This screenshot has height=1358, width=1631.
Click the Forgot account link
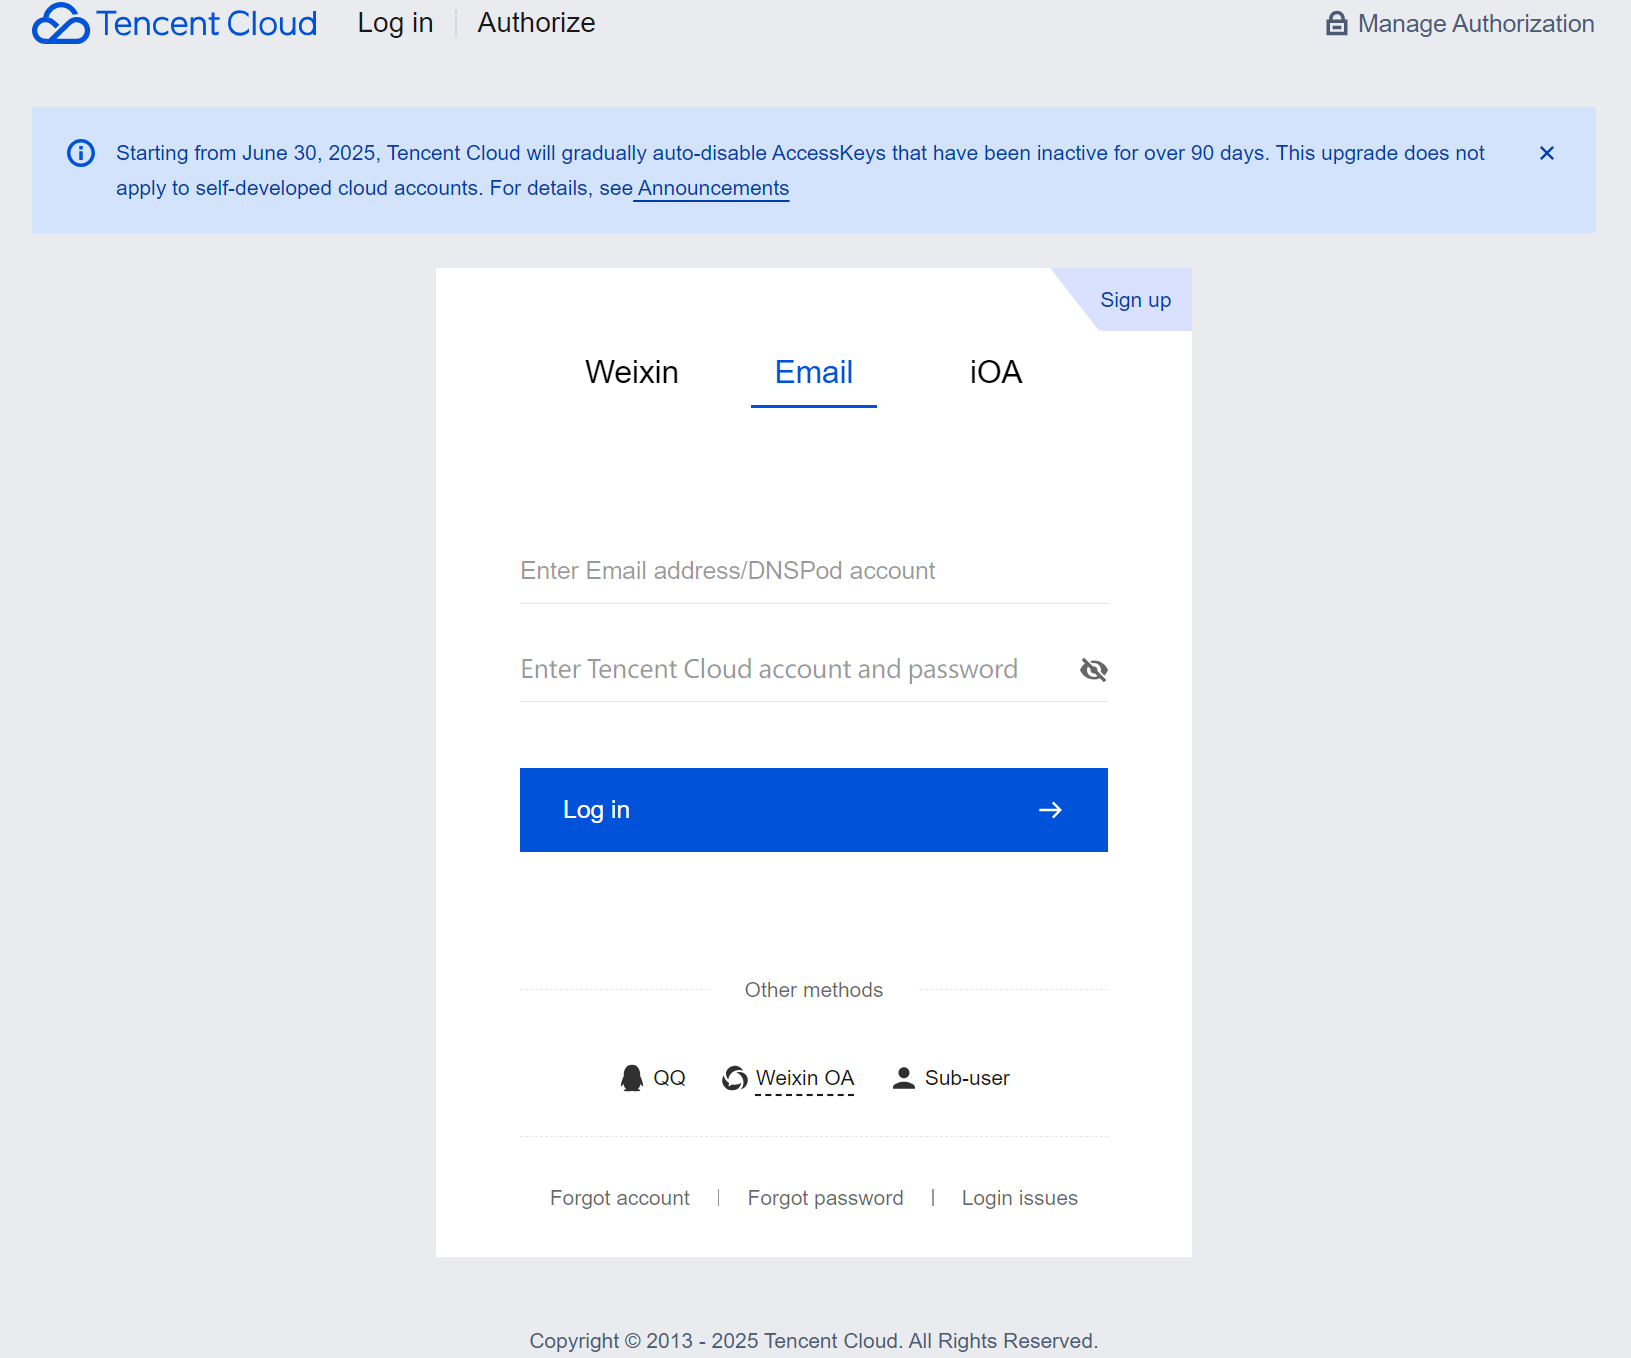[x=620, y=1198]
